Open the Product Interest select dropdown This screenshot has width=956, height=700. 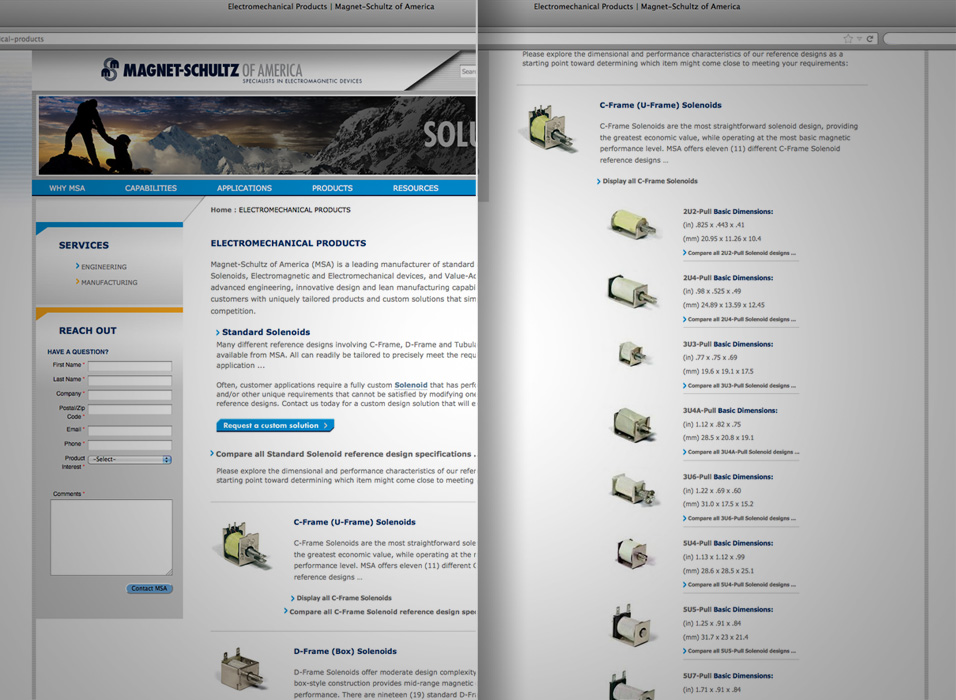[130, 459]
